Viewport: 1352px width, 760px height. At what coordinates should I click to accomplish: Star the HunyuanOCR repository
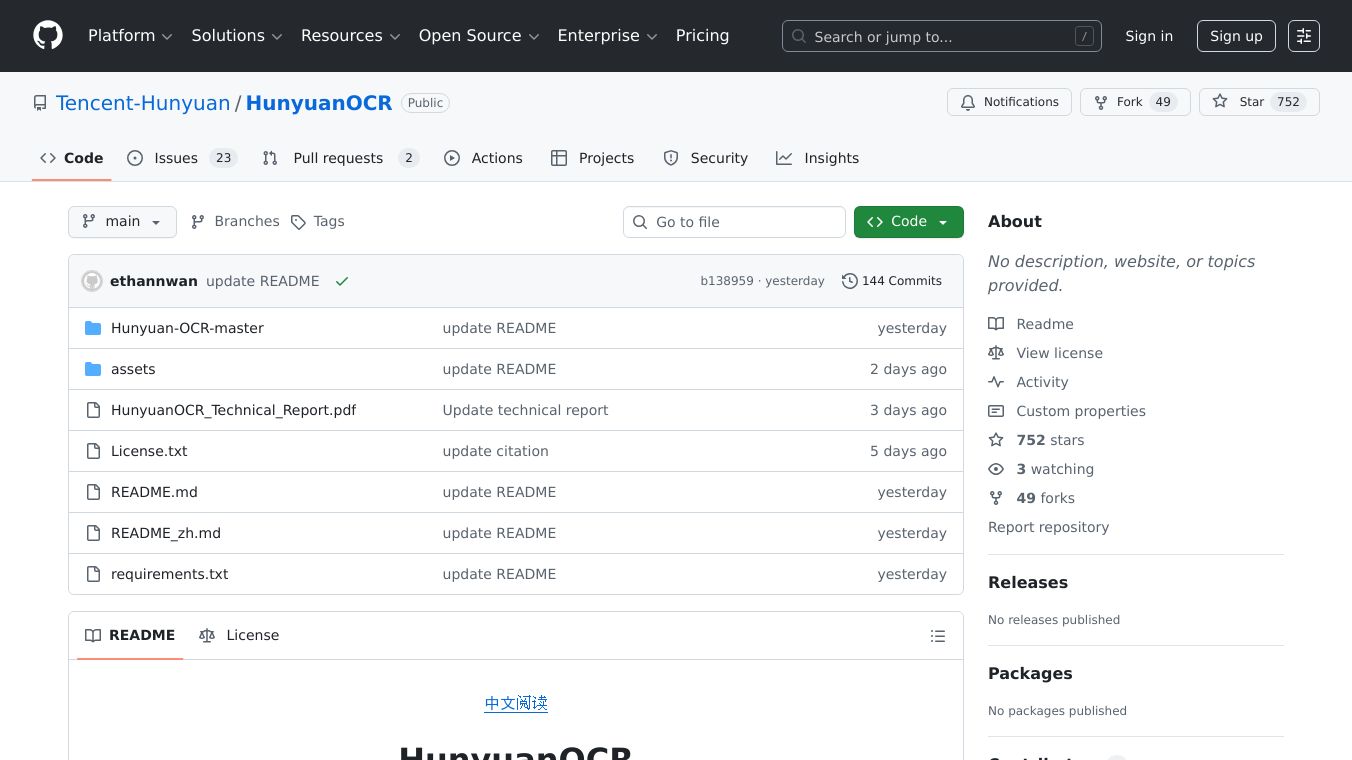1240,102
